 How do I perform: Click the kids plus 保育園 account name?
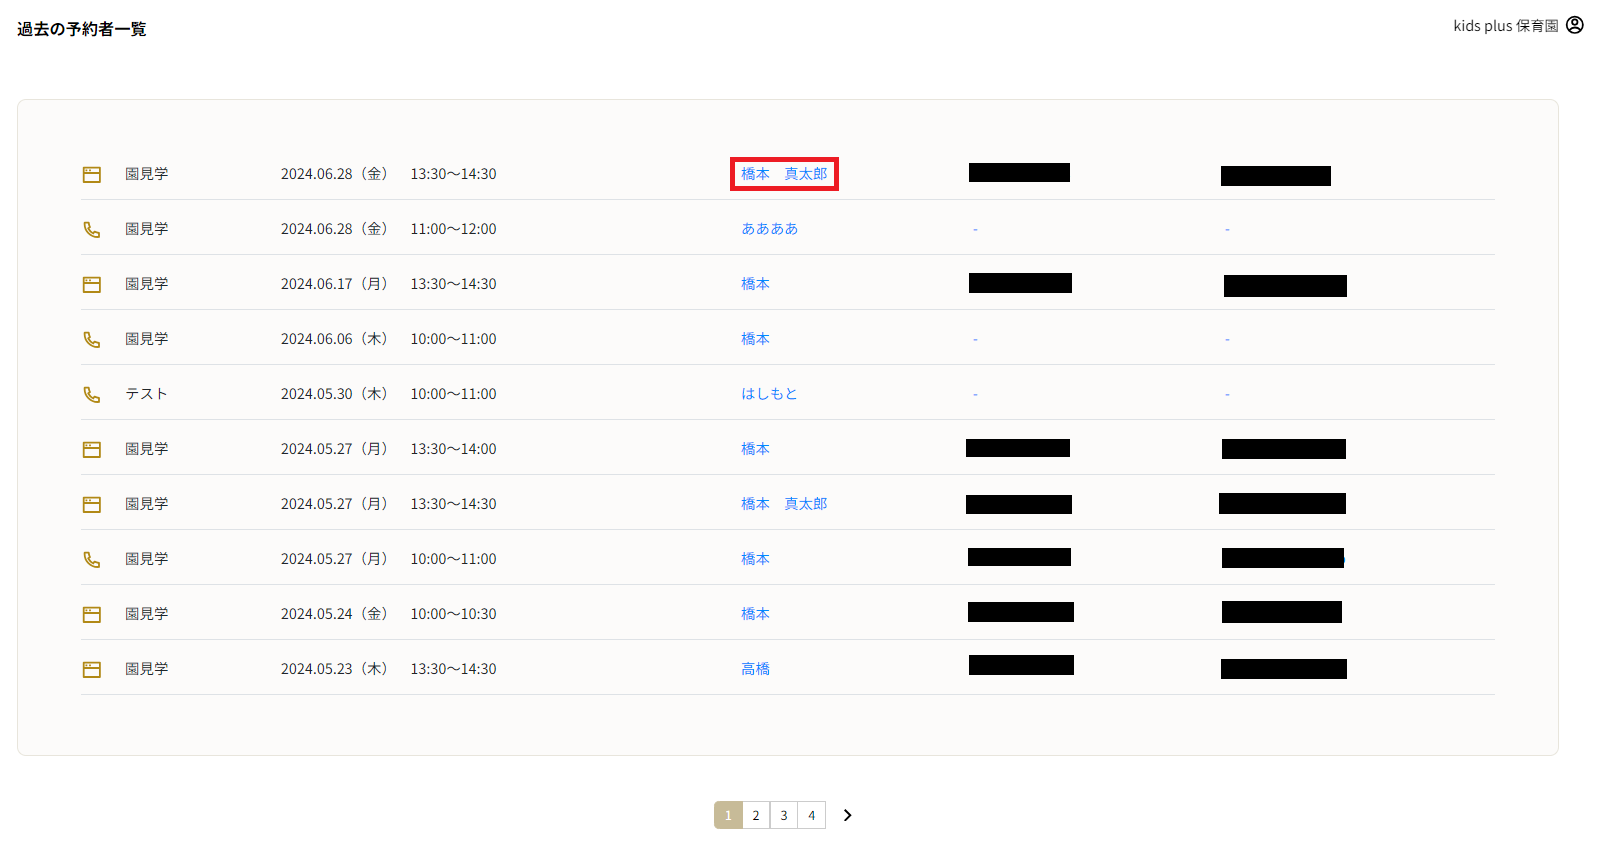(1505, 26)
